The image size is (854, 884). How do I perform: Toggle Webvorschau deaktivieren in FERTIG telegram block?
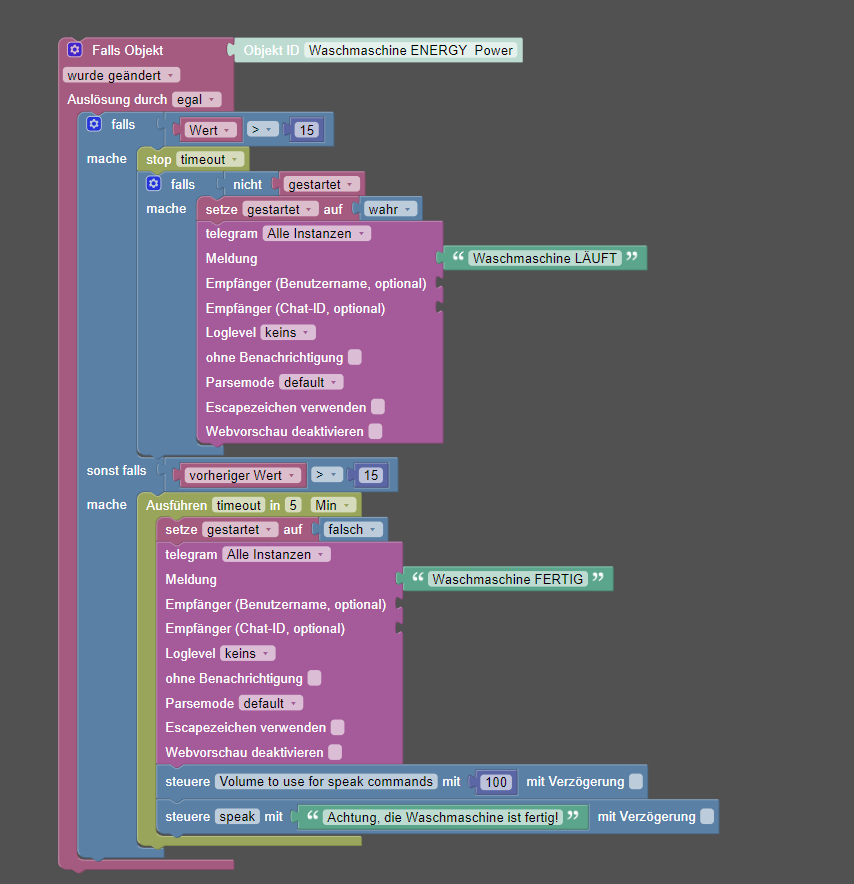pyautogui.click(x=335, y=752)
